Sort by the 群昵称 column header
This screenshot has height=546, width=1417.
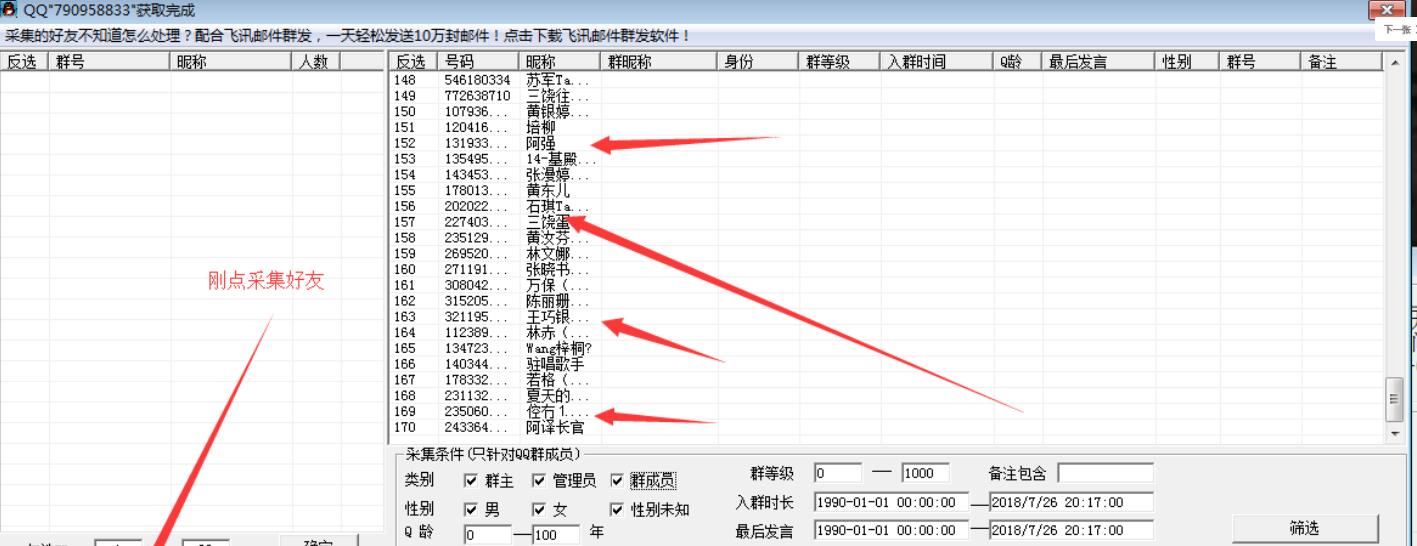(660, 62)
